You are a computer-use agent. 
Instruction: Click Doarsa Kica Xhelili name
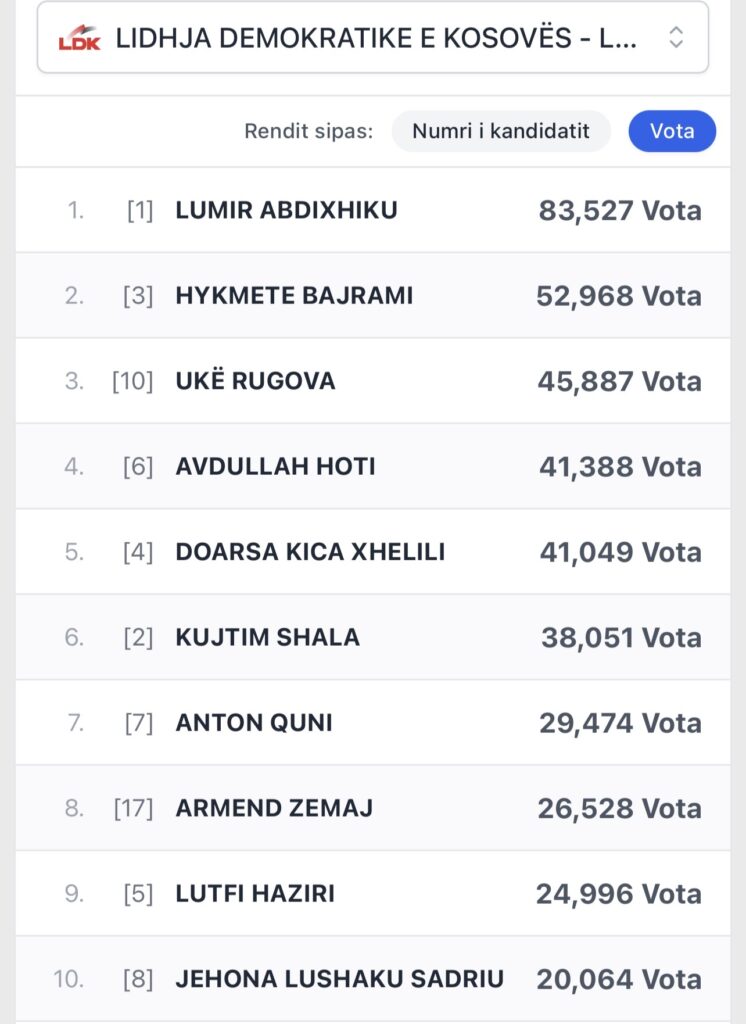coord(310,552)
